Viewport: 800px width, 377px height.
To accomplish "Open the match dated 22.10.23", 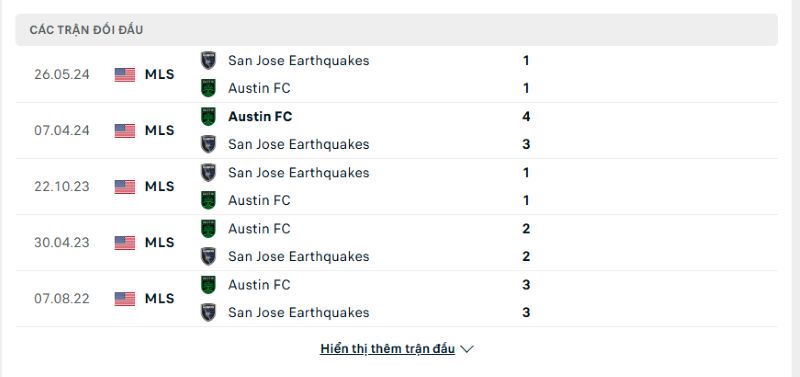I will 396,187.
